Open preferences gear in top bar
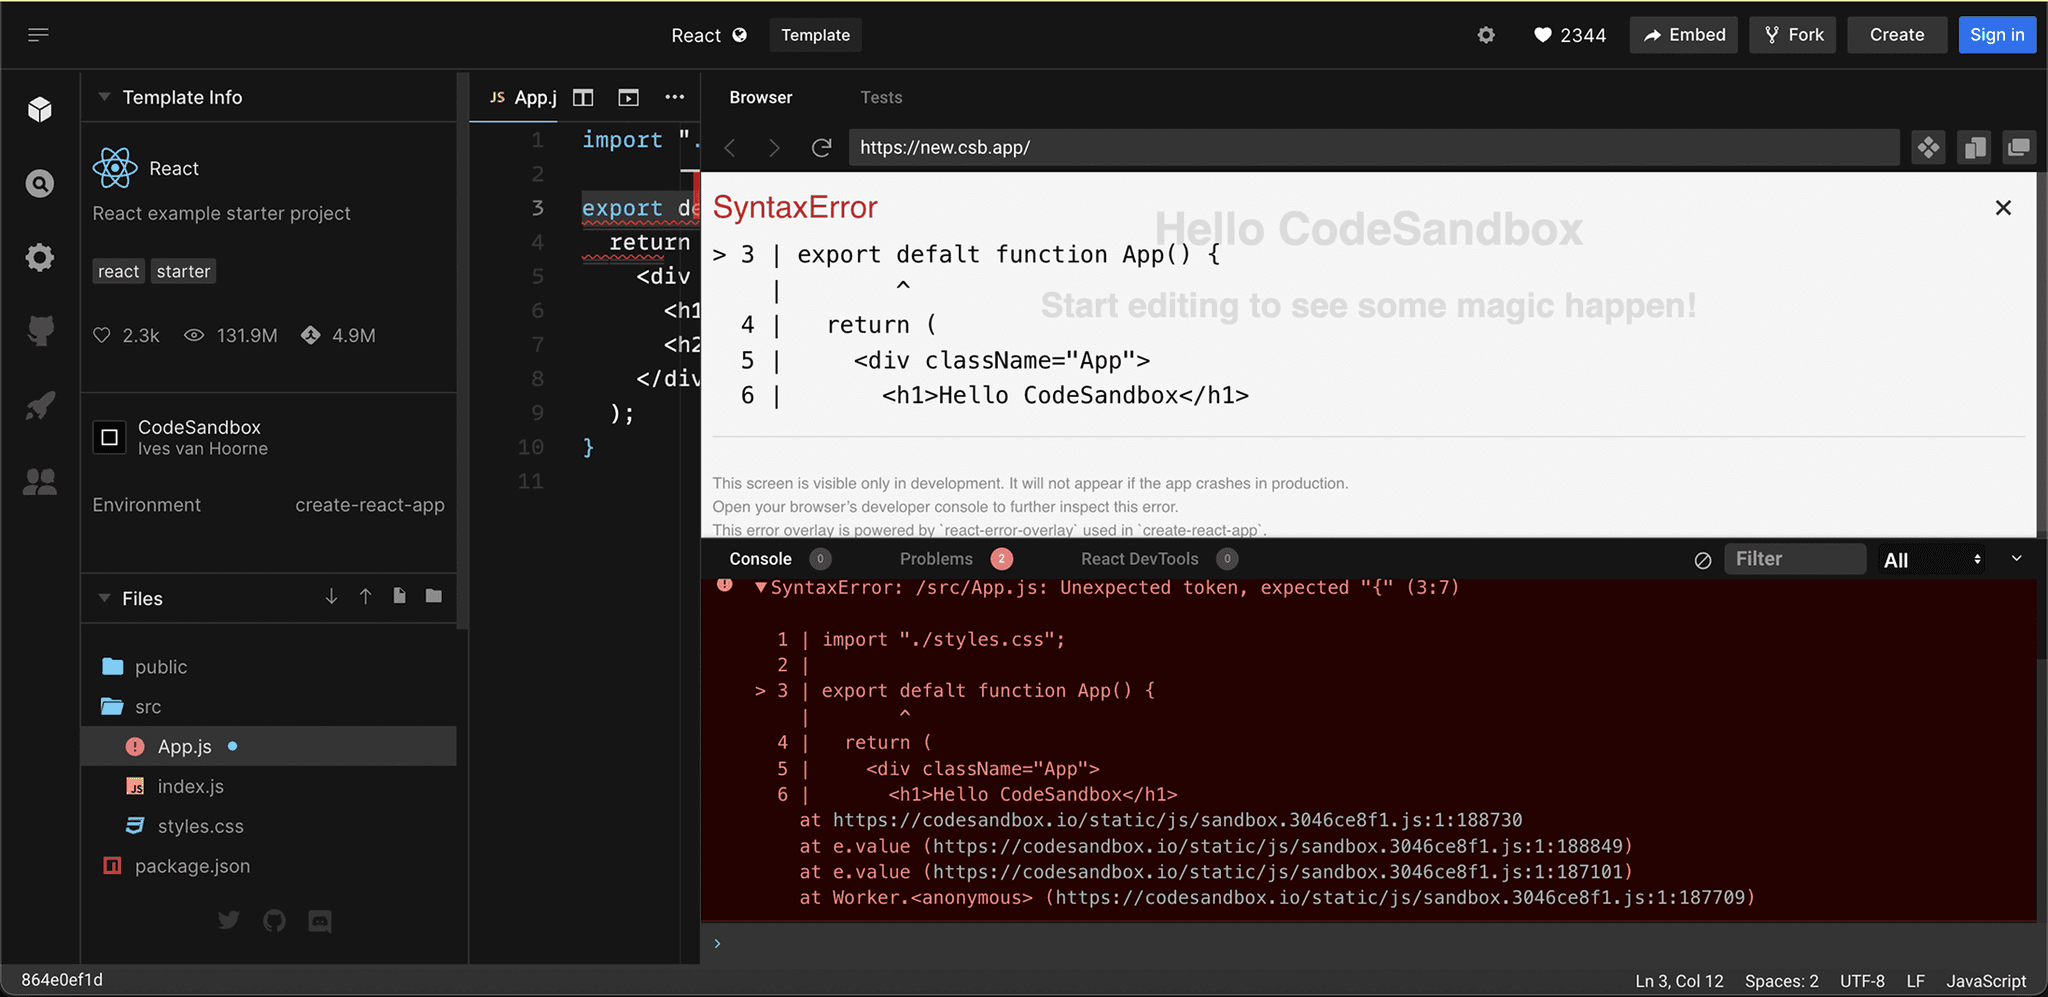The height and width of the screenshot is (997, 2048). [1486, 35]
